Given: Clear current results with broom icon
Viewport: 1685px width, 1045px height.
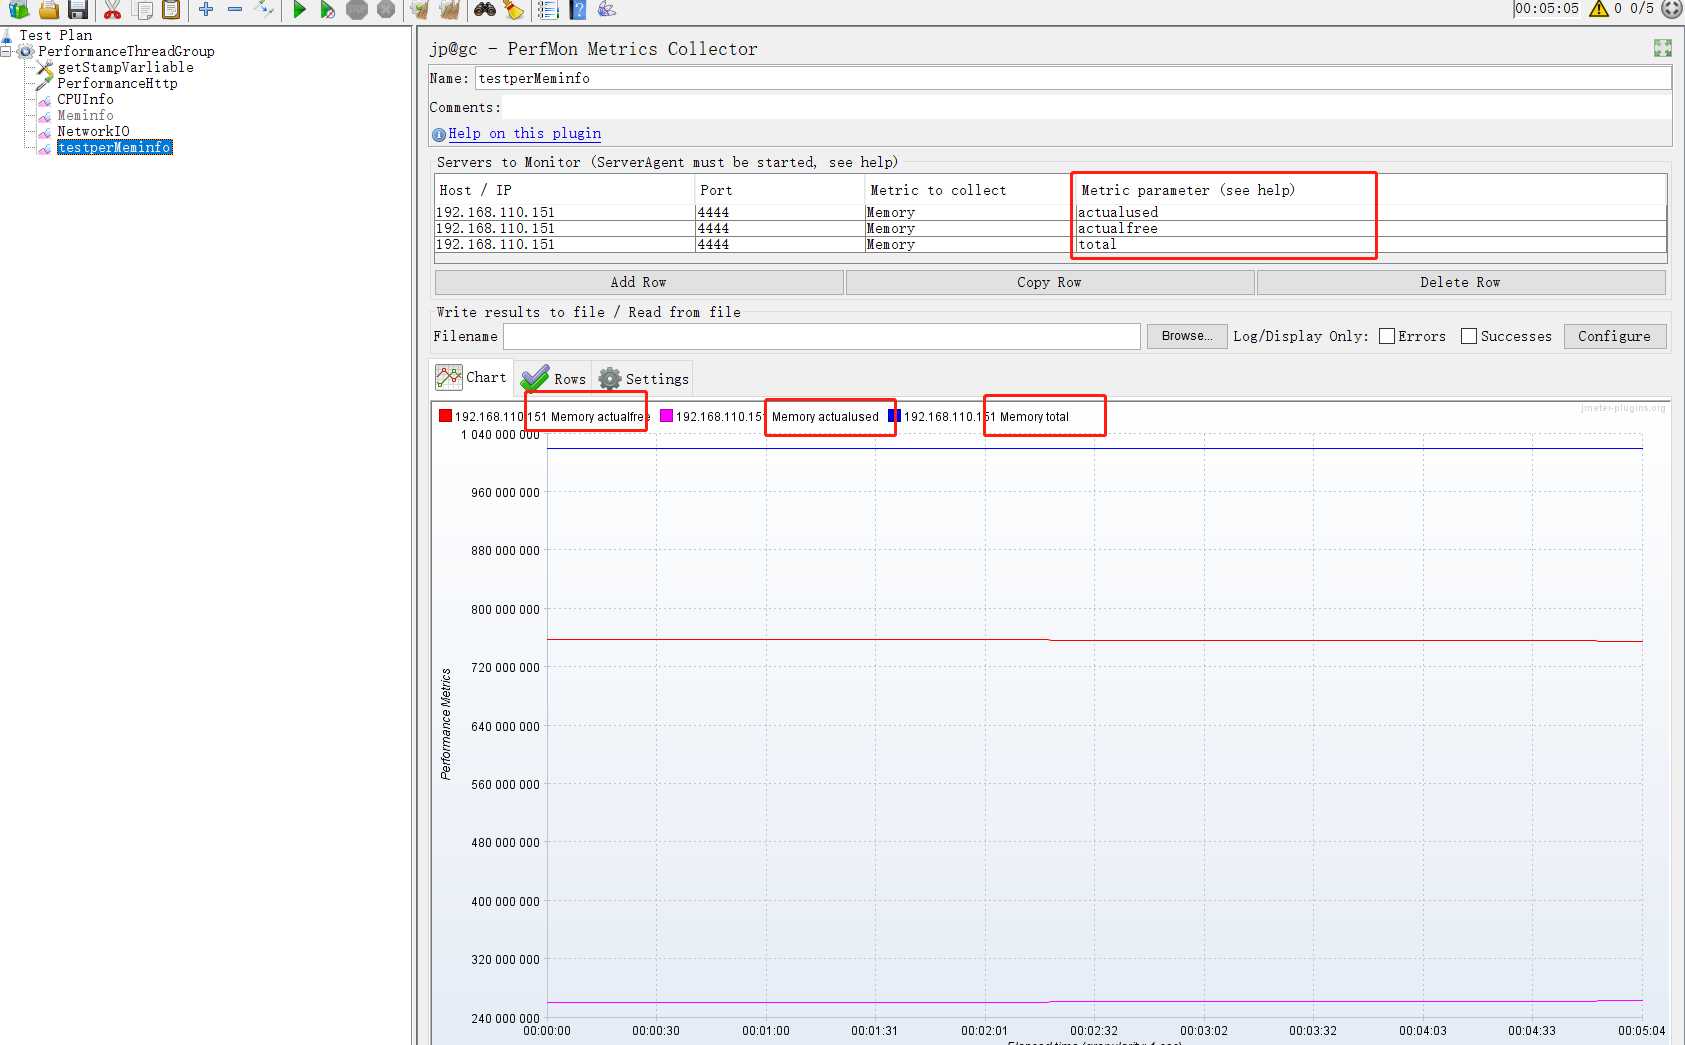Looking at the screenshot, I should point(420,9).
